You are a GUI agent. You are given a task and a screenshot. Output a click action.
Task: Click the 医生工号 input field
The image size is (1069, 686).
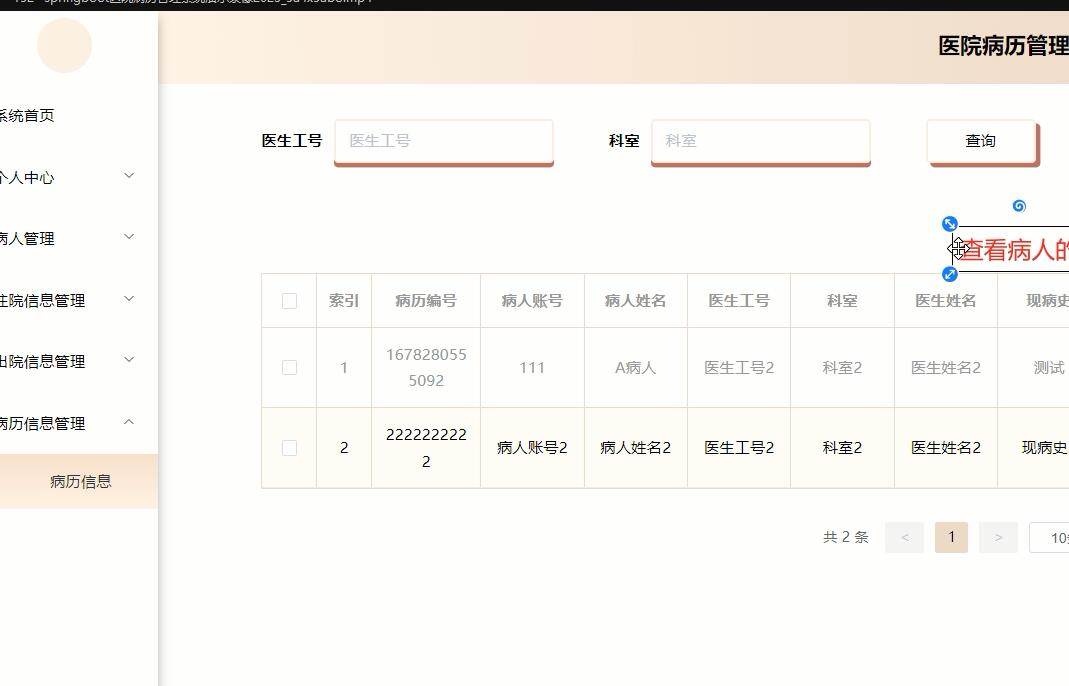[x=443, y=141]
